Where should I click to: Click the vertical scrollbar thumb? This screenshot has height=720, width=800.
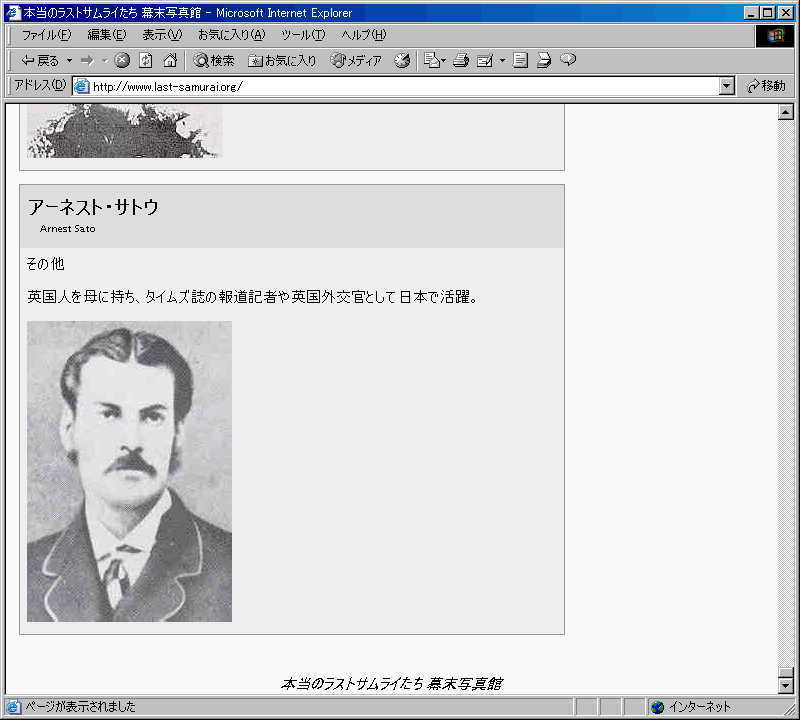coord(786,672)
